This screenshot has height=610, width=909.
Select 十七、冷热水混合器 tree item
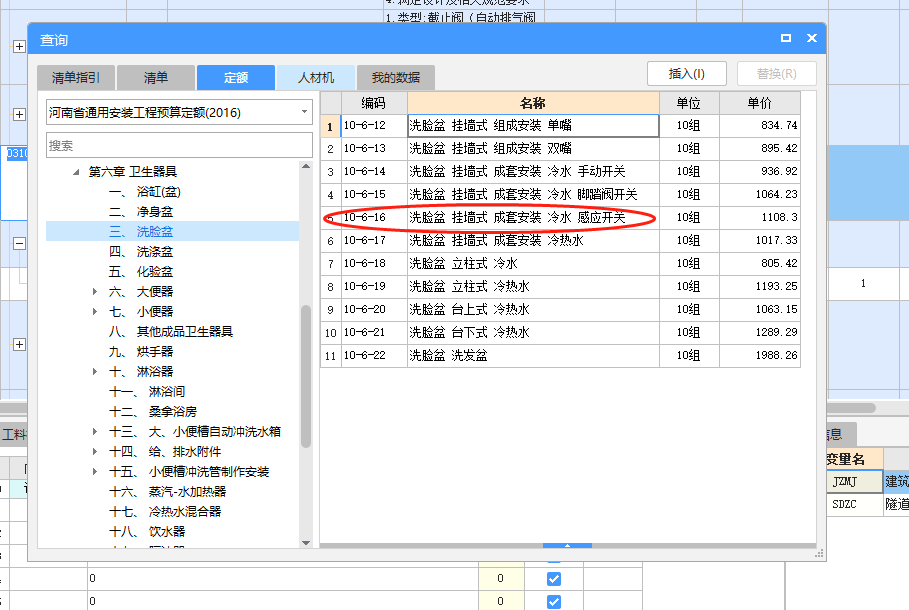pos(165,511)
